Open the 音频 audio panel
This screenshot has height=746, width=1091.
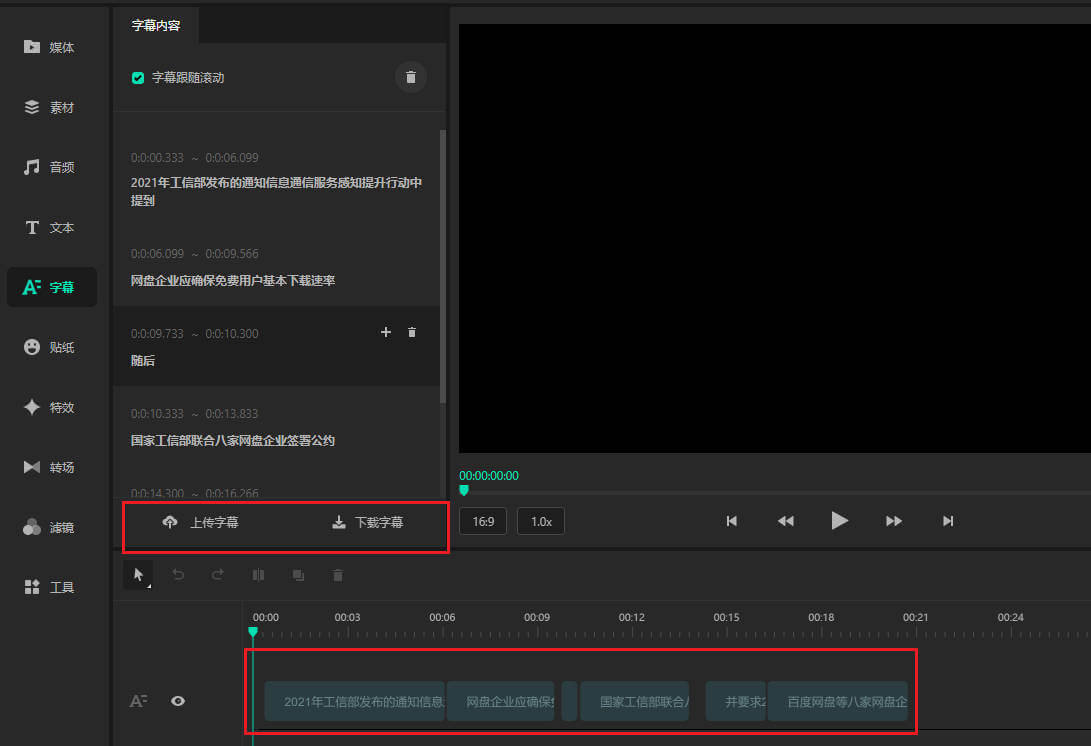pyautogui.click(x=49, y=167)
